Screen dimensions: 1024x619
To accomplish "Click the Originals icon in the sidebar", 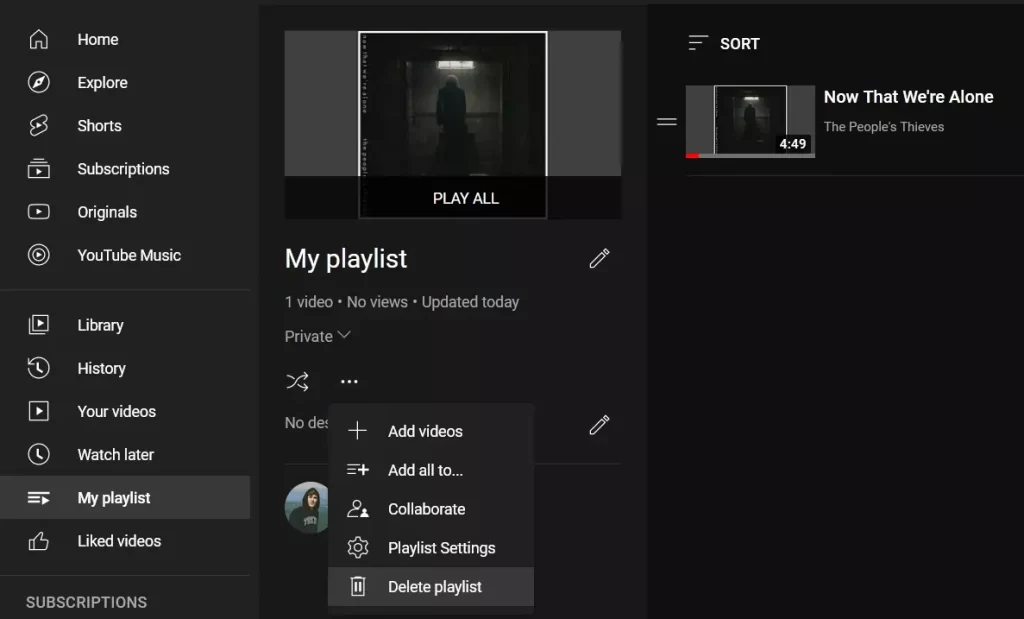I will coord(39,212).
